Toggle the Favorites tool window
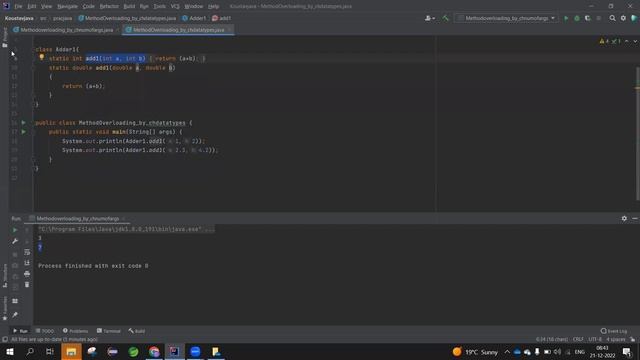640x360 pixels. pos(4,308)
